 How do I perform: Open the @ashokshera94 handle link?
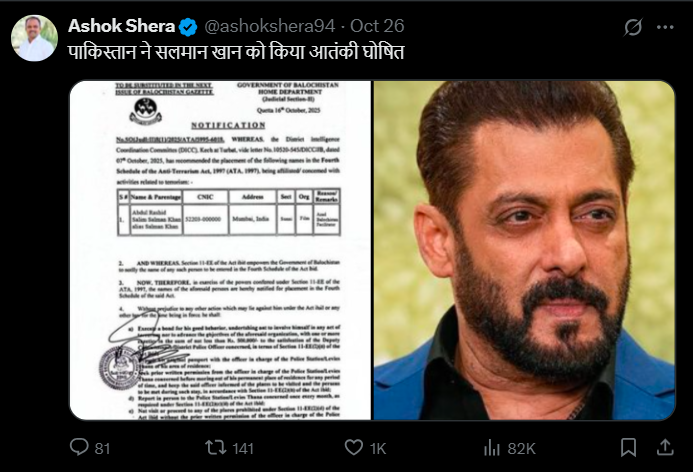point(270,27)
